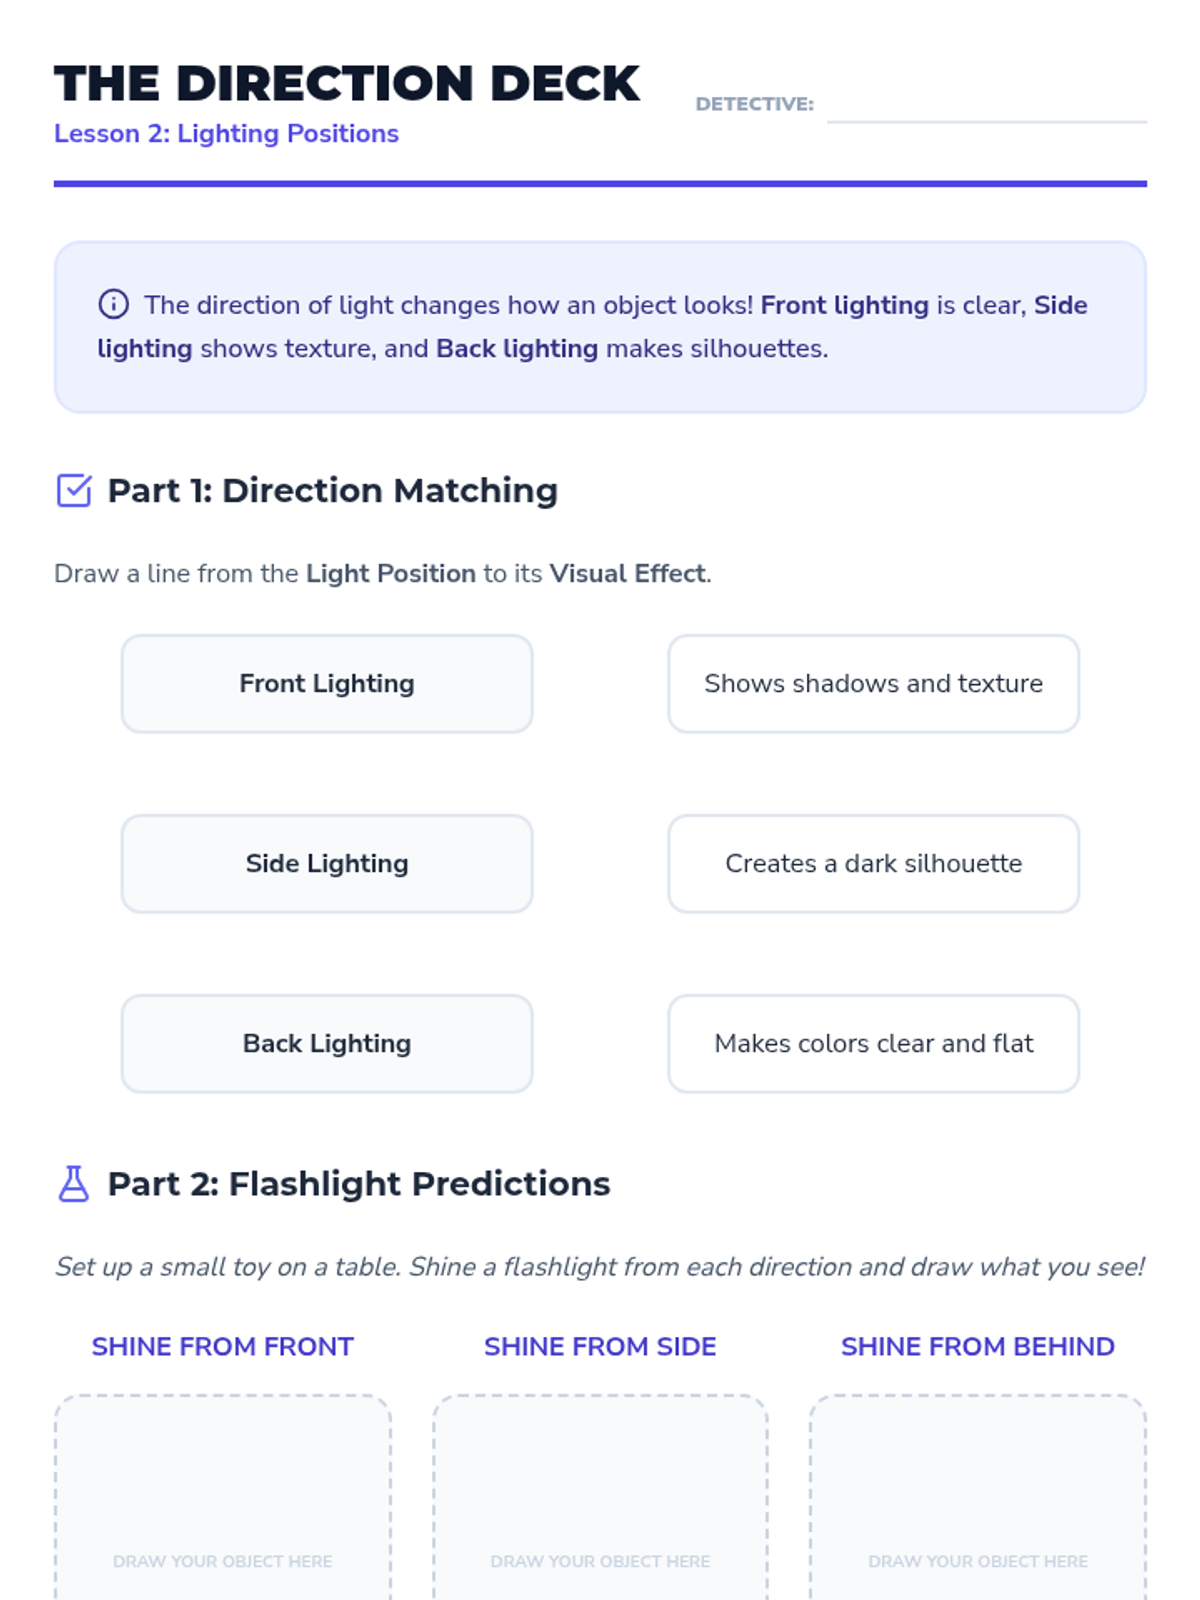The height and width of the screenshot is (1600, 1200).
Task: Click The Direction Deck title
Action: coord(347,84)
